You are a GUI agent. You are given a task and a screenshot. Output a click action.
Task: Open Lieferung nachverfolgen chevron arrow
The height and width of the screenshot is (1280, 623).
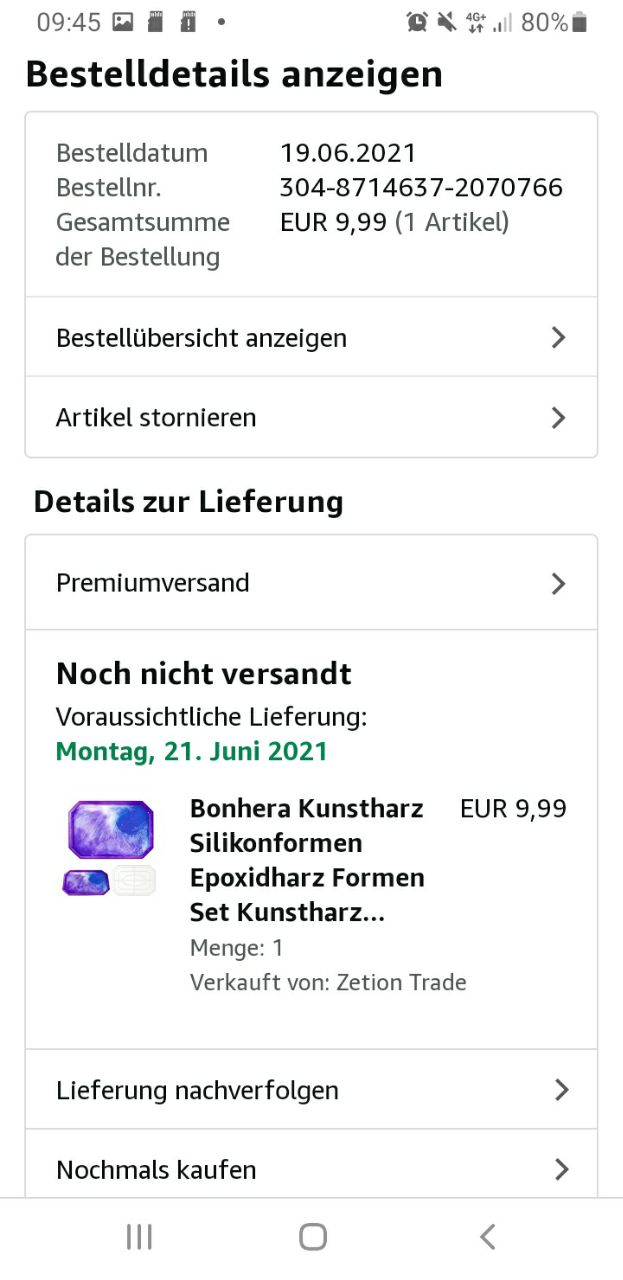tap(561, 1090)
